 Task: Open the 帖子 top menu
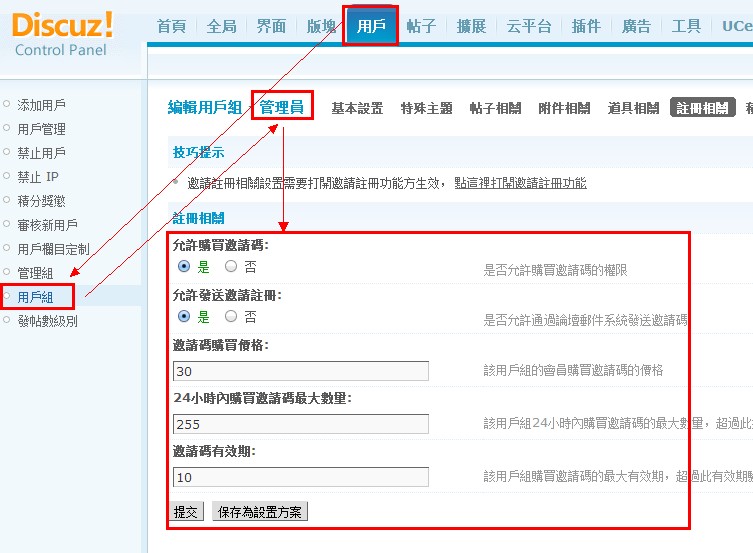pyautogui.click(x=421, y=27)
